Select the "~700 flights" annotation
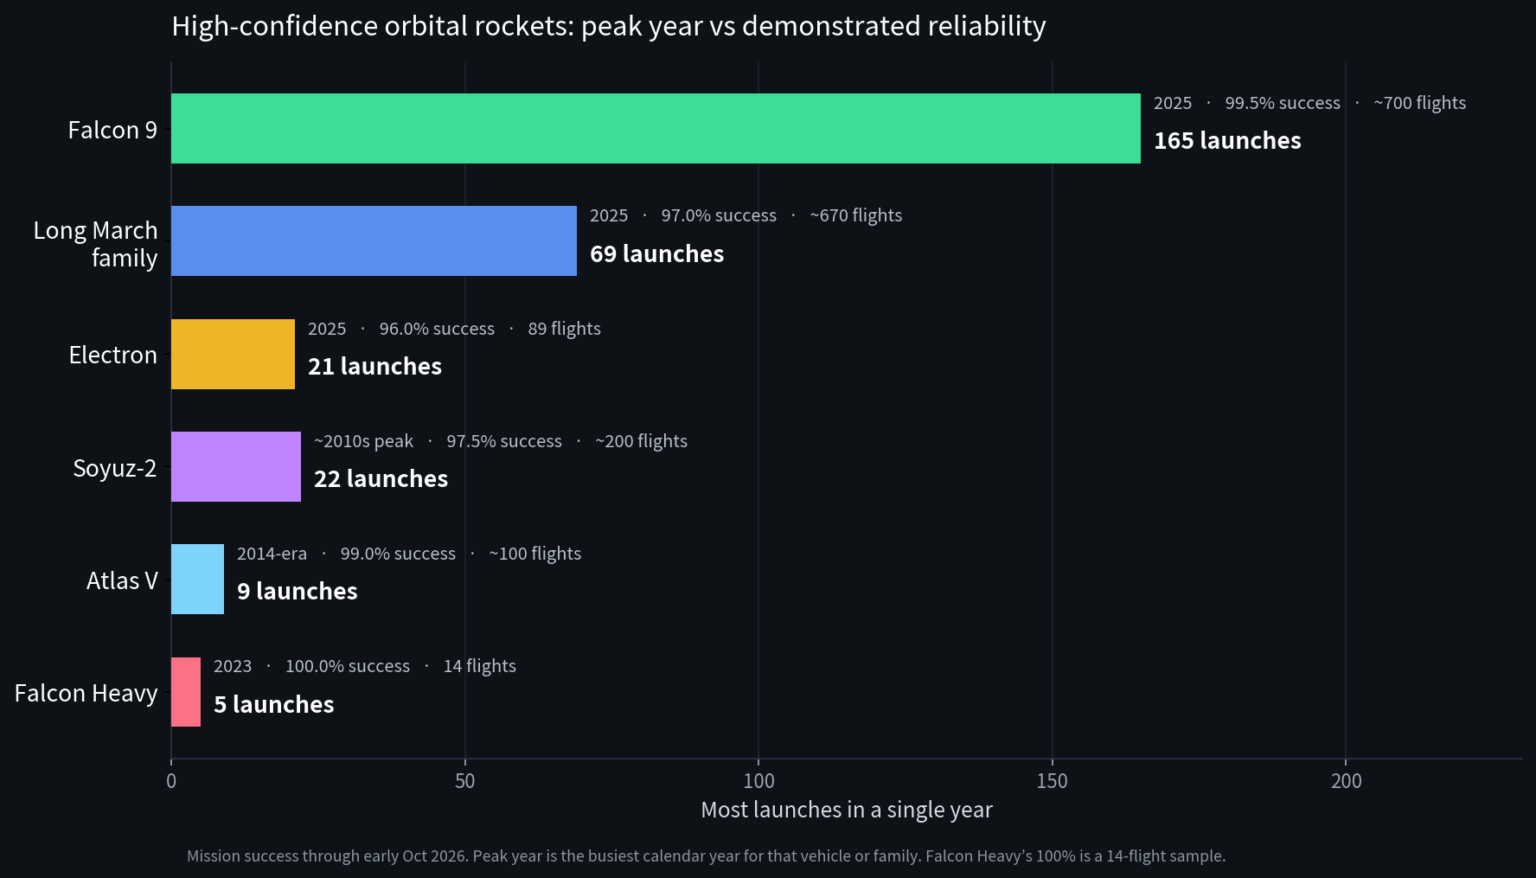Screen dimensions: 1536x878 pos(1420,103)
